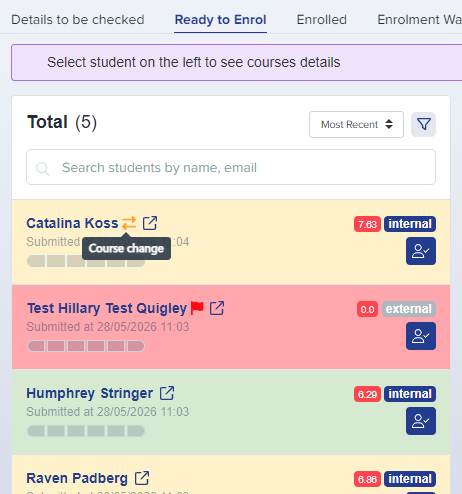462x494 pixels.
Task: Enrol Humphrey Stringer with the user-check button
Action: 421,421
